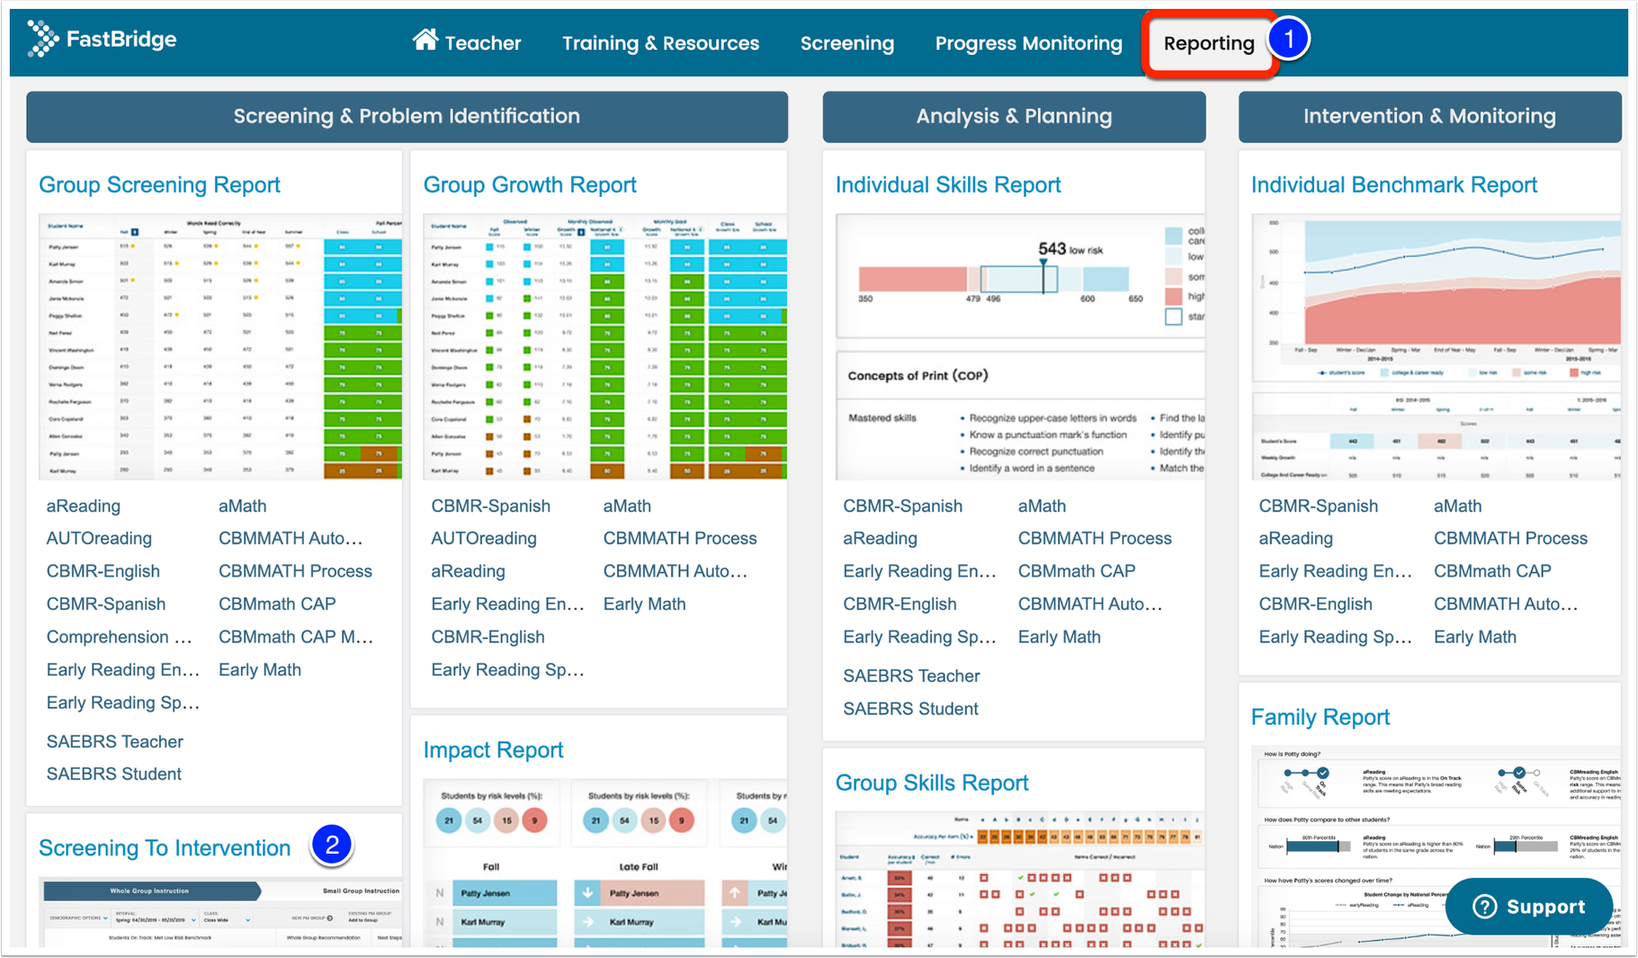This screenshot has height=958, width=1638.
Task: Click CBMR-Spanish under Group Growth Report
Action: click(492, 506)
